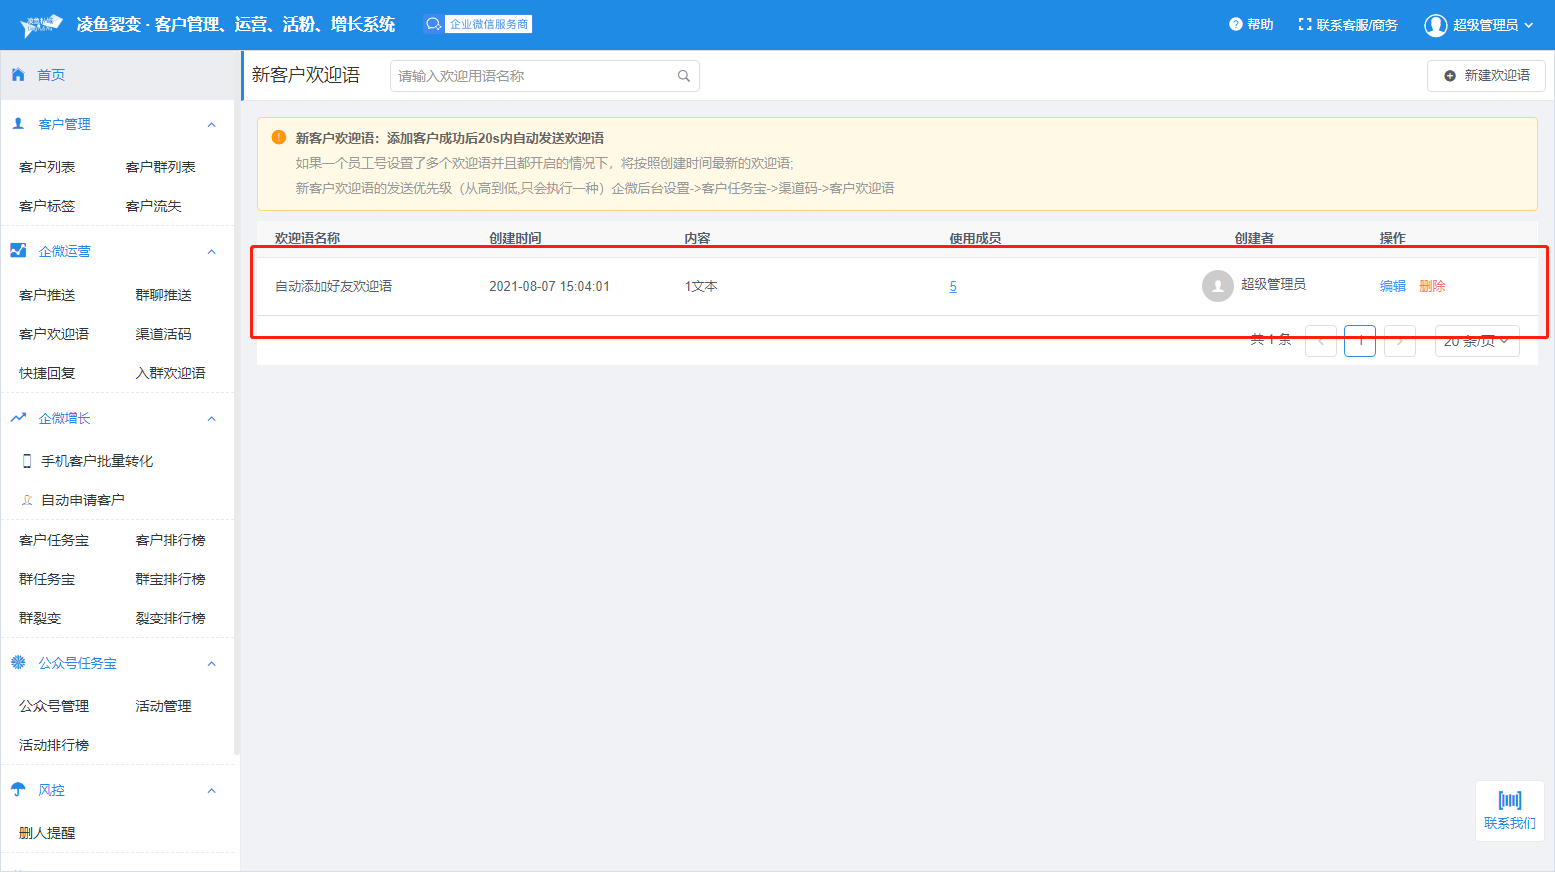Screen dimensions: 1555x872
Task: Click the 帮助 question mark icon
Action: (1235, 24)
